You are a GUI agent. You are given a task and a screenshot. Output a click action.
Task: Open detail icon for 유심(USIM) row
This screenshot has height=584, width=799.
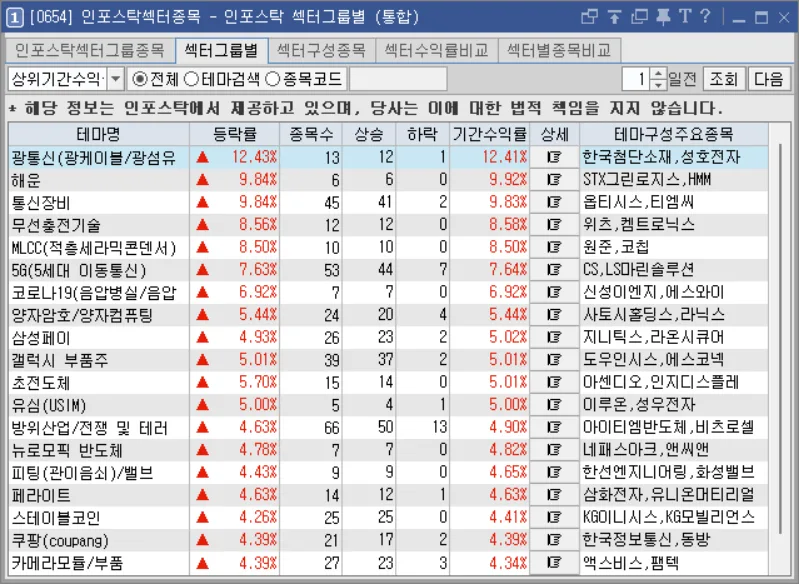click(554, 405)
